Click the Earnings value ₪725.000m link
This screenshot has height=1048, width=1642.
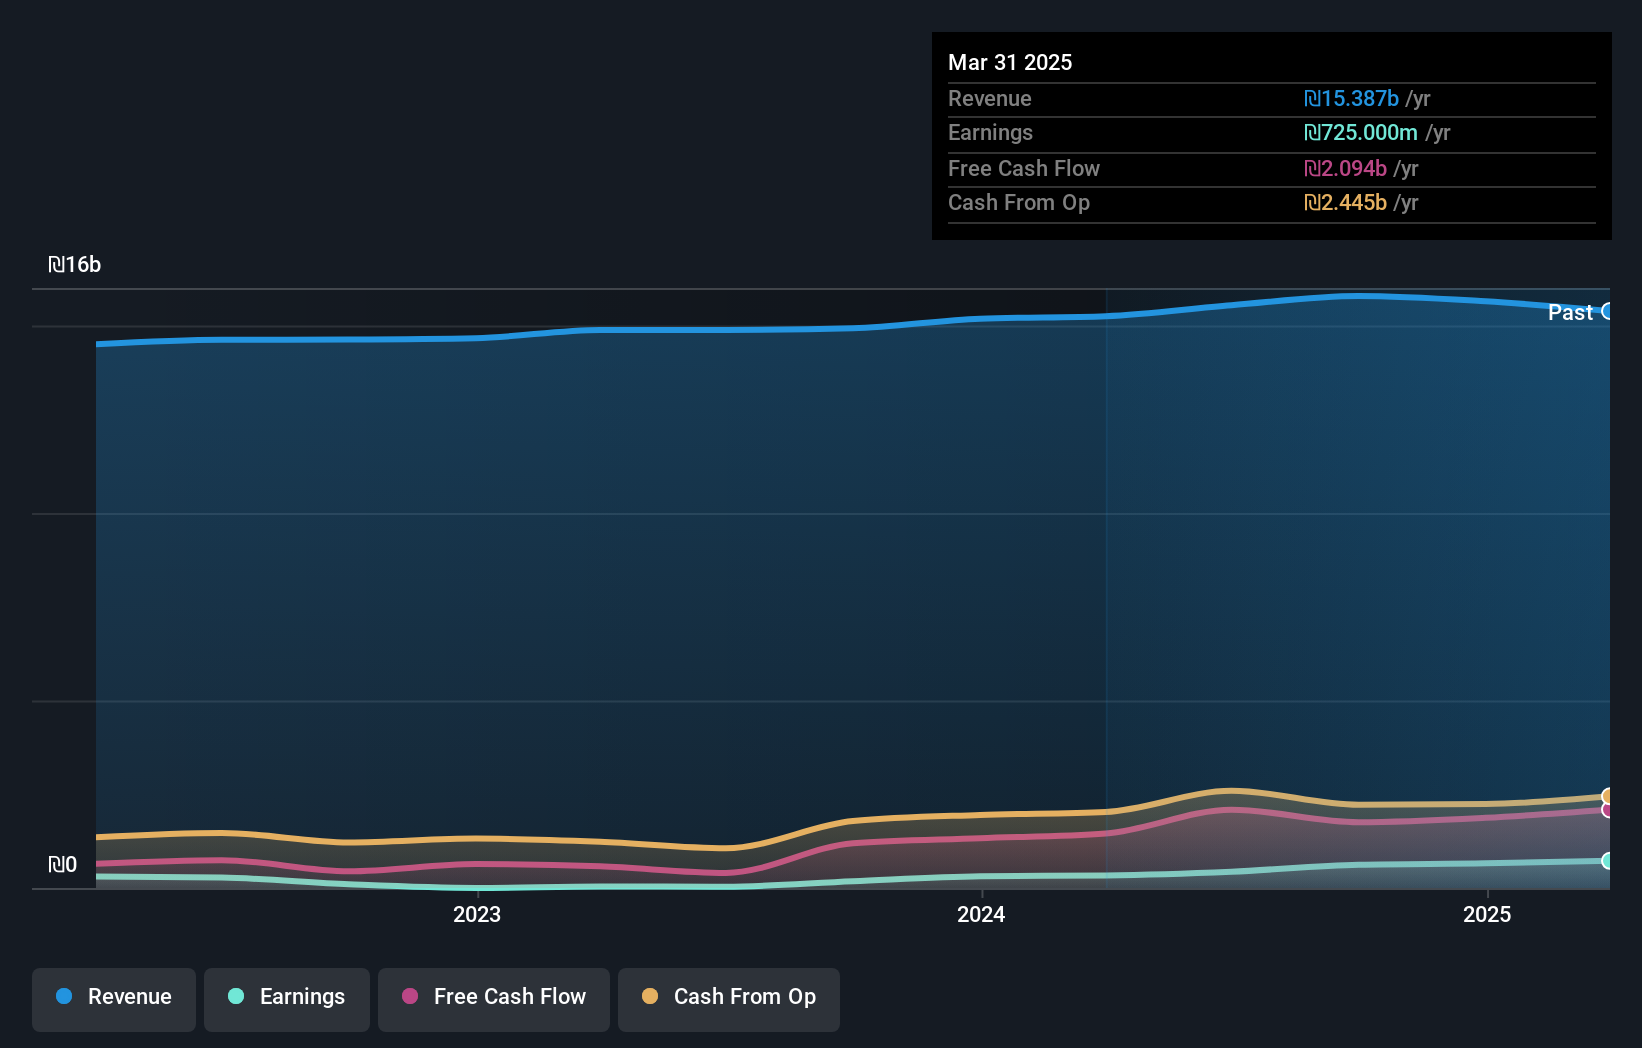pyautogui.click(x=1363, y=132)
